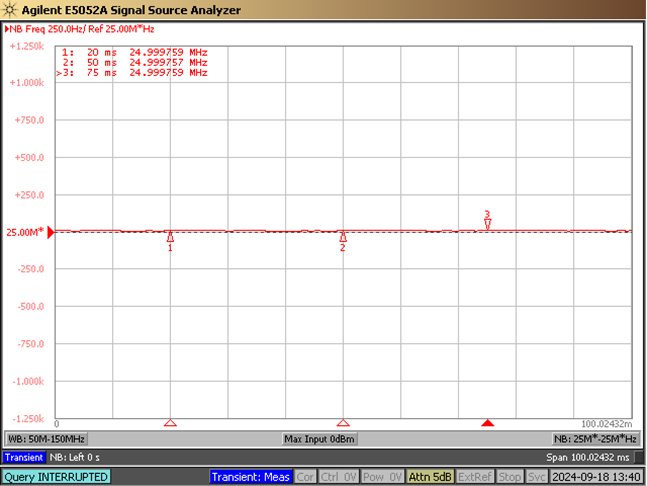The image size is (647, 486).
Task: Click marker 1 triangle on bottom axis
Action: coord(170,423)
